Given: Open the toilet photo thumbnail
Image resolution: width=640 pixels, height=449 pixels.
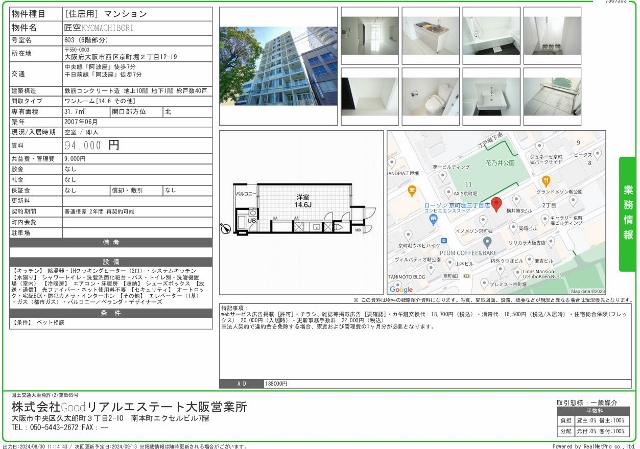Looking at the screenshot, I should (431, 97).
